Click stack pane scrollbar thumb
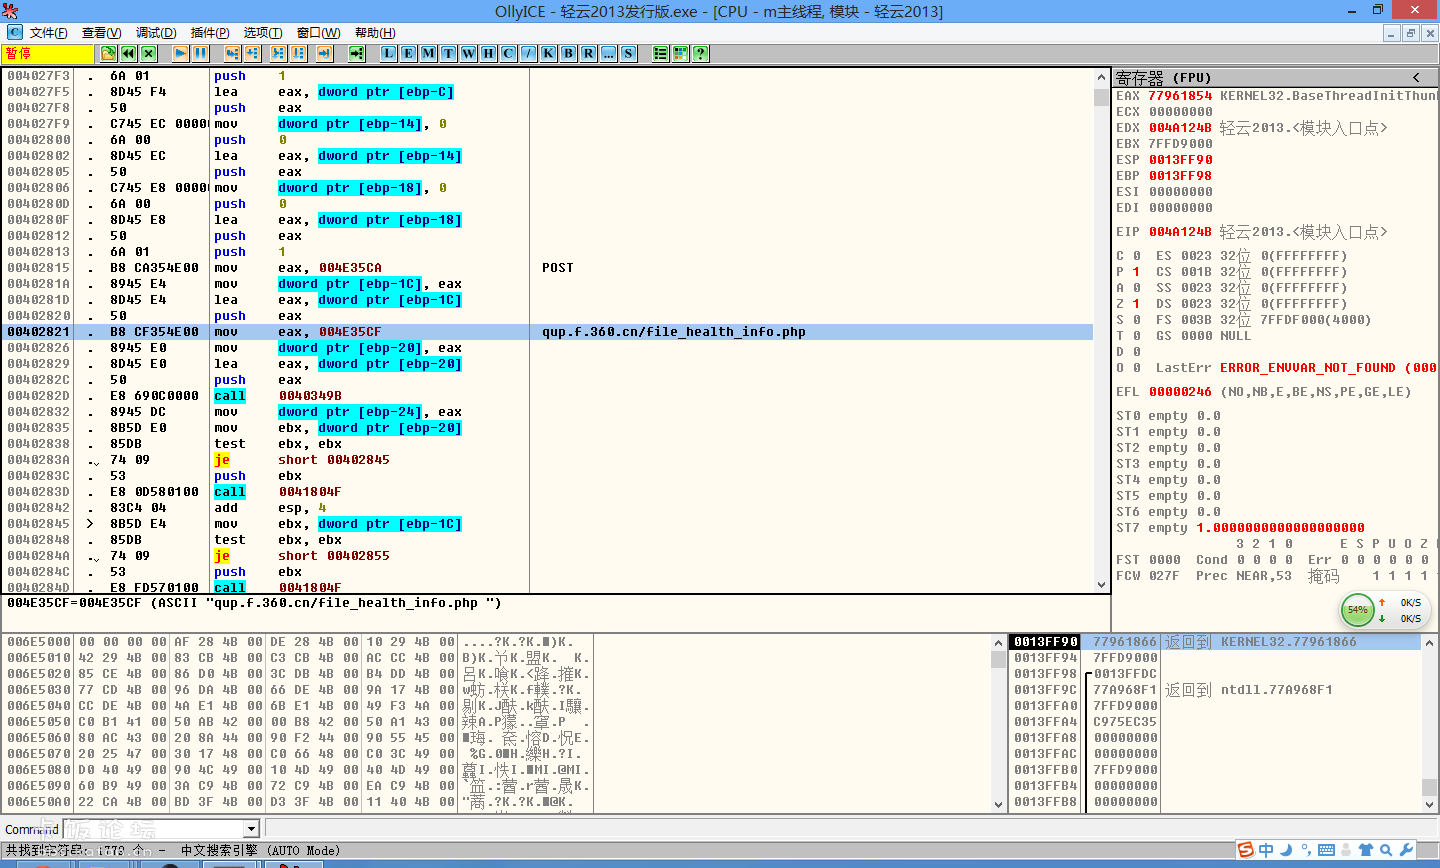 point(1429,787)
